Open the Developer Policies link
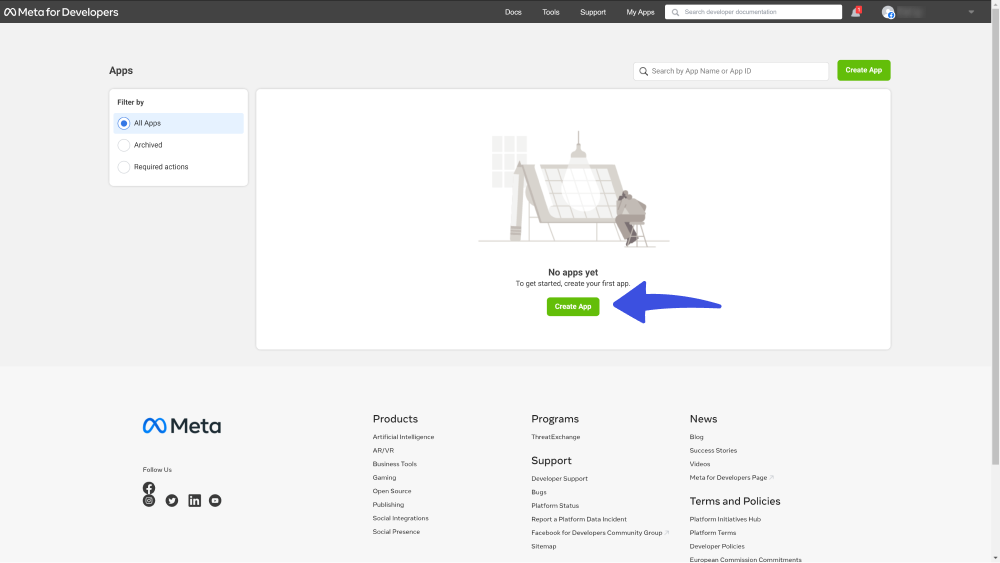The image size is (1000, 563). [717, 546]
